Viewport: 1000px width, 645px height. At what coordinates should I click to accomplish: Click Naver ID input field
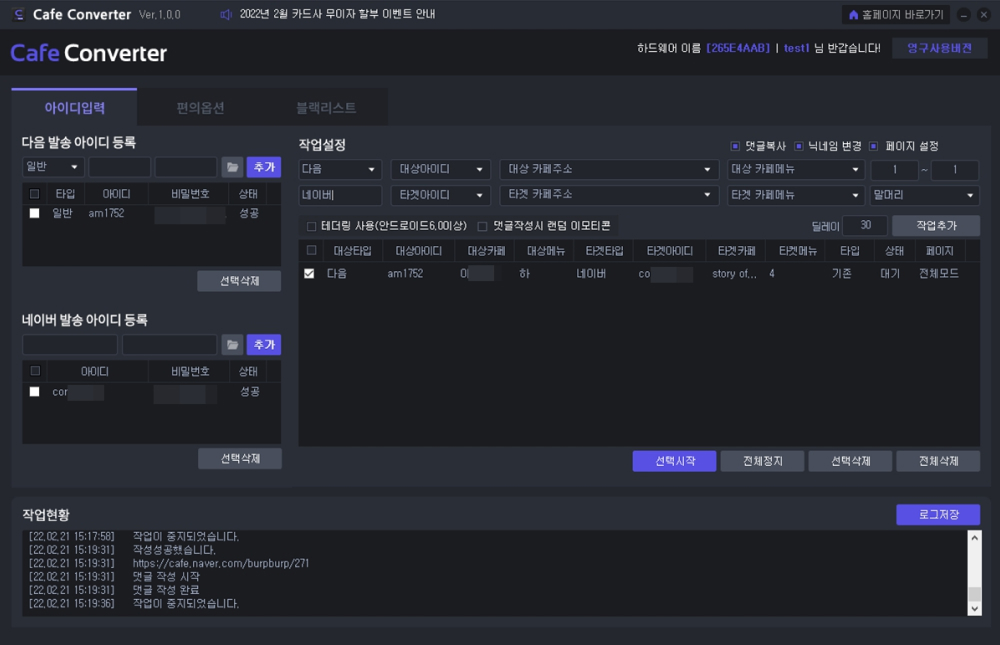pyautogui.click(x=70, y=345)
